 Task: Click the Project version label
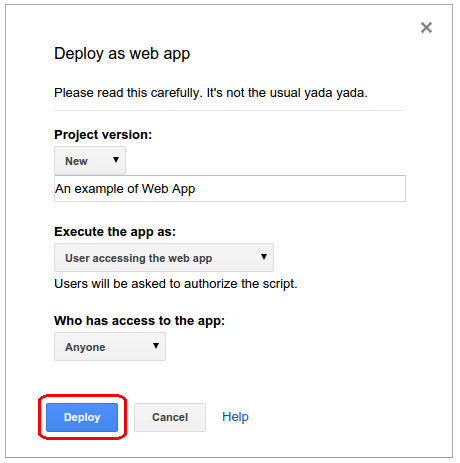coord(103,135)
